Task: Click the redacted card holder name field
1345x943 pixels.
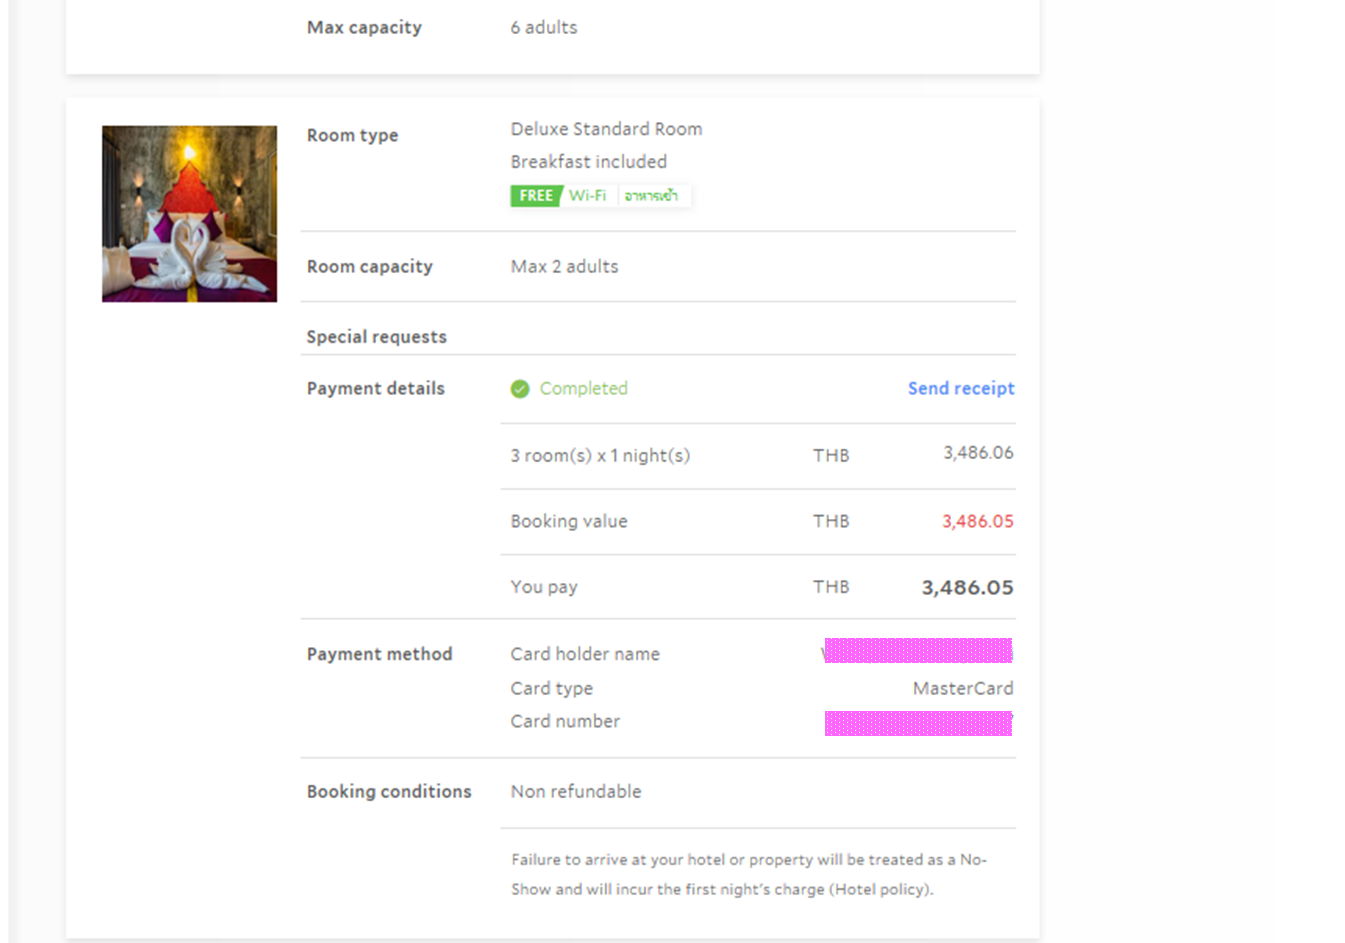Action: tap(918, 651)
